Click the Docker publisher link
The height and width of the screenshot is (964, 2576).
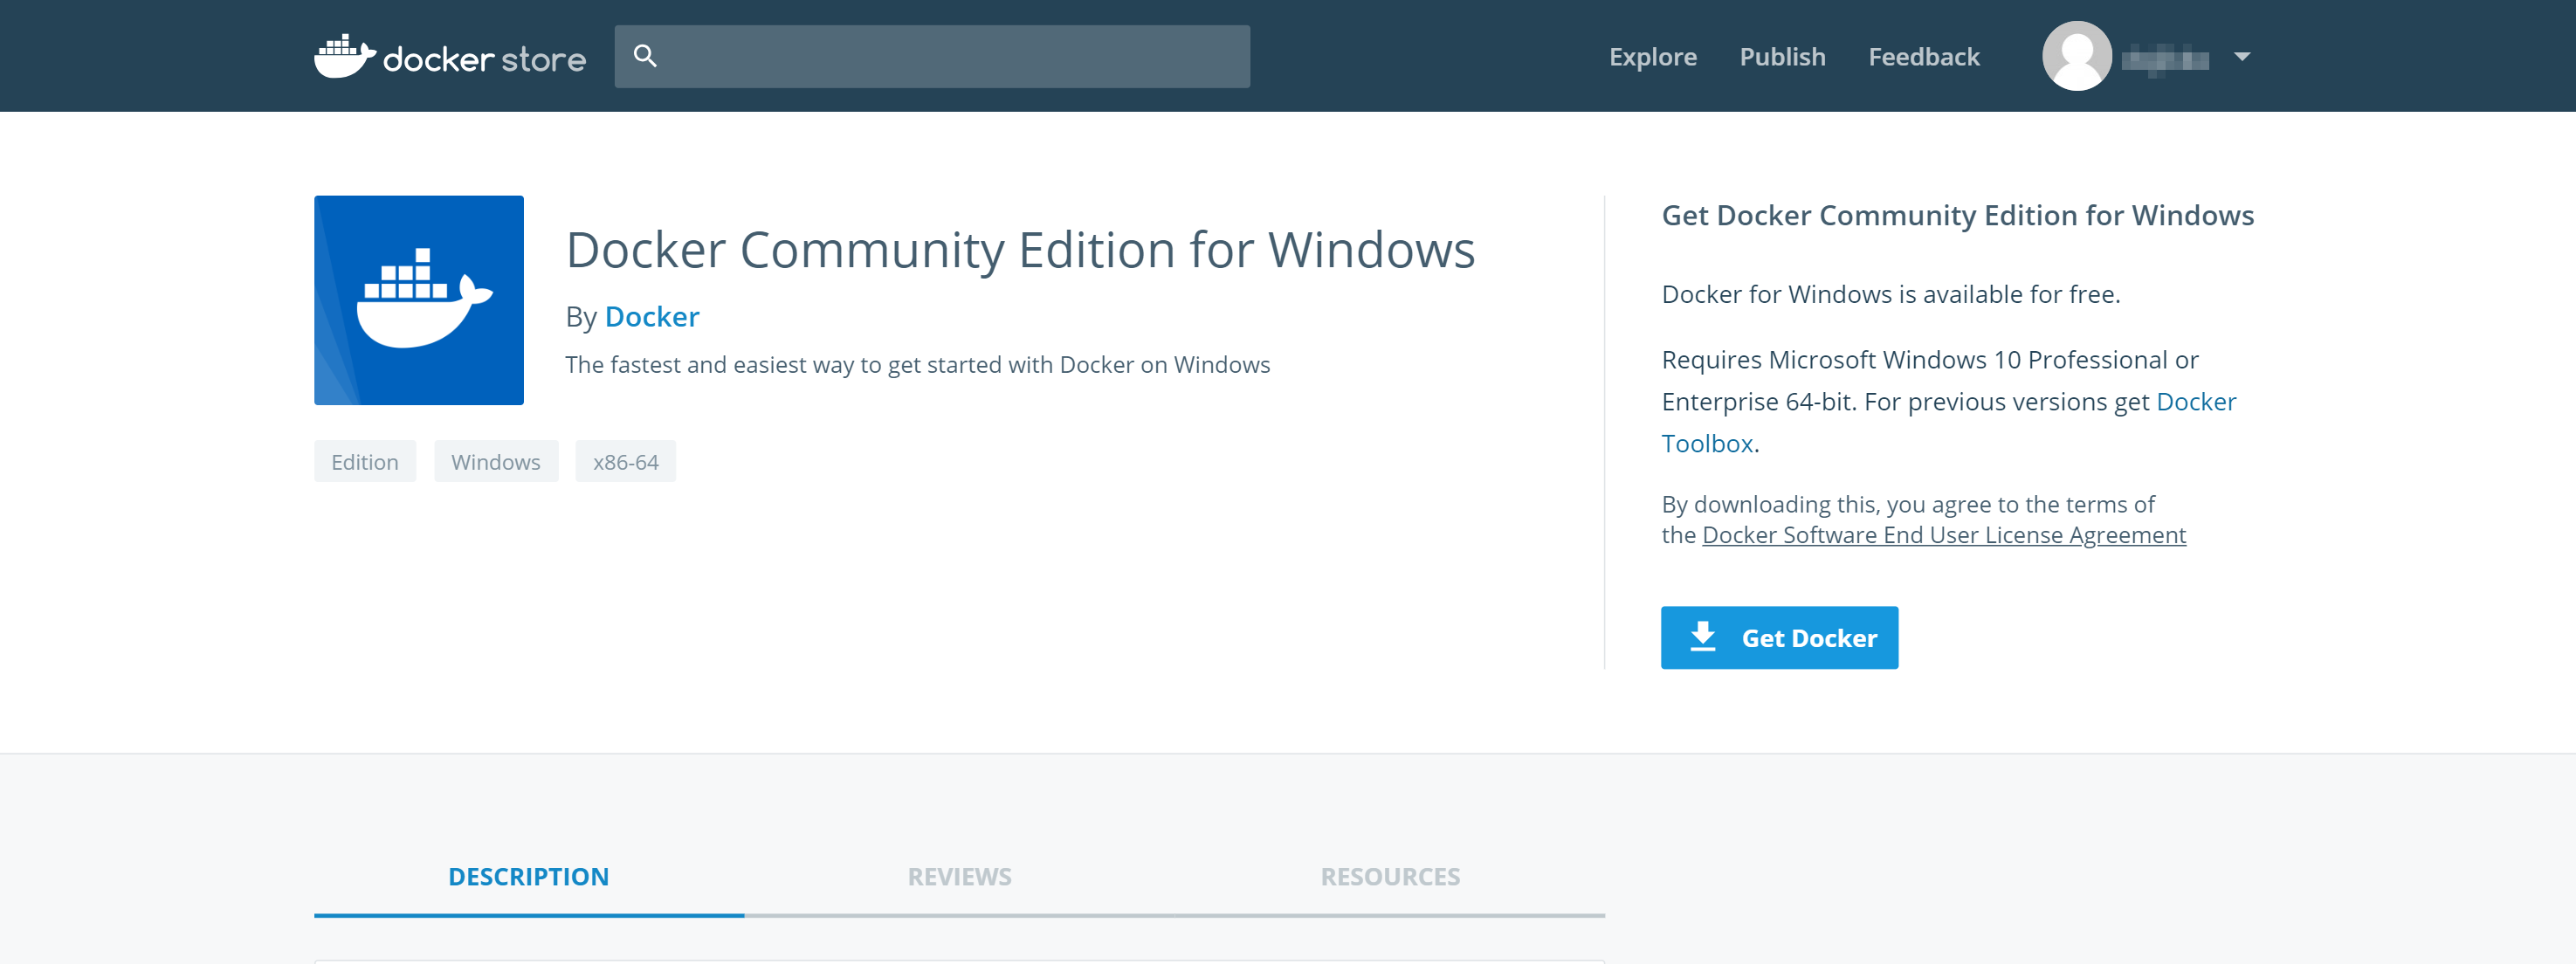coord(651,317)
